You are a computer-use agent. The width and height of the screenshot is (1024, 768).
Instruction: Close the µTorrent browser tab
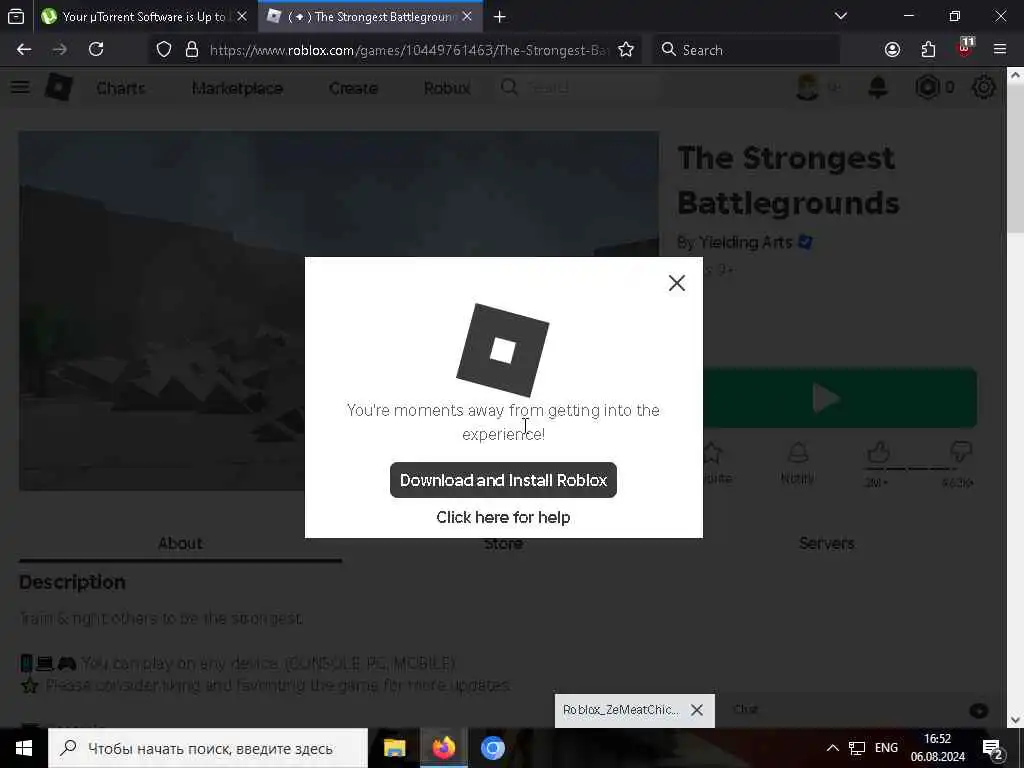pos(242,16)
